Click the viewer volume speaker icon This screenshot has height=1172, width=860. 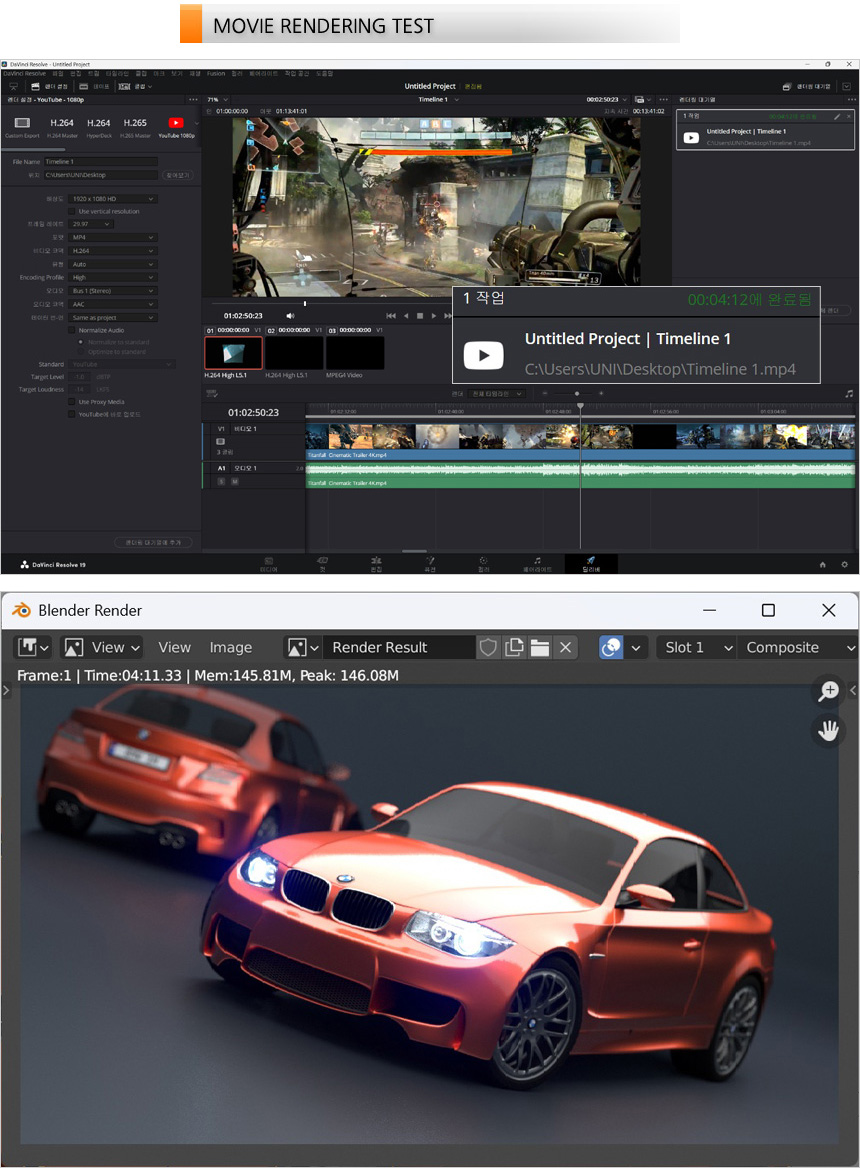click(x=290, y=315)
